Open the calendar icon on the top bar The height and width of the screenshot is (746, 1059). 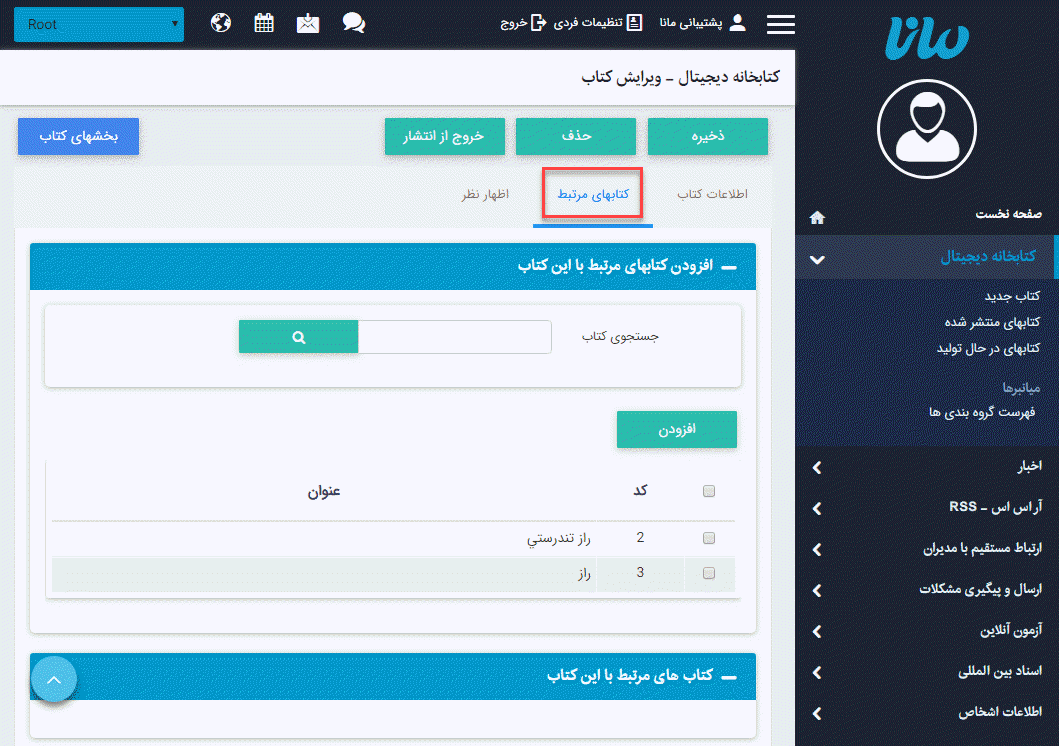click(x=263, y=22)
